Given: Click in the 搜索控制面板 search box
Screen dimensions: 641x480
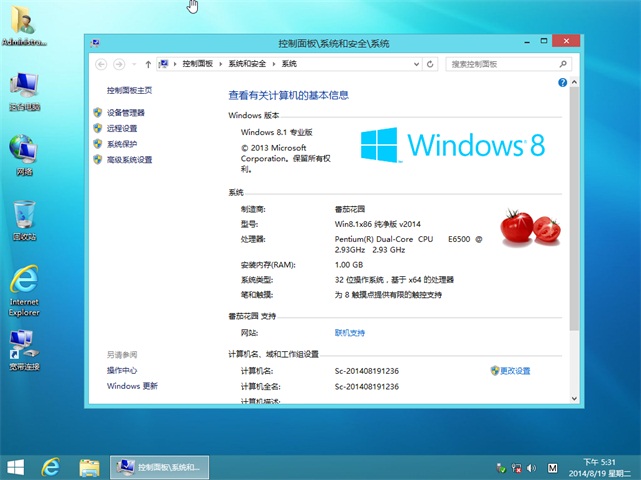Looking at the screenshot, I should click(500, 63).
